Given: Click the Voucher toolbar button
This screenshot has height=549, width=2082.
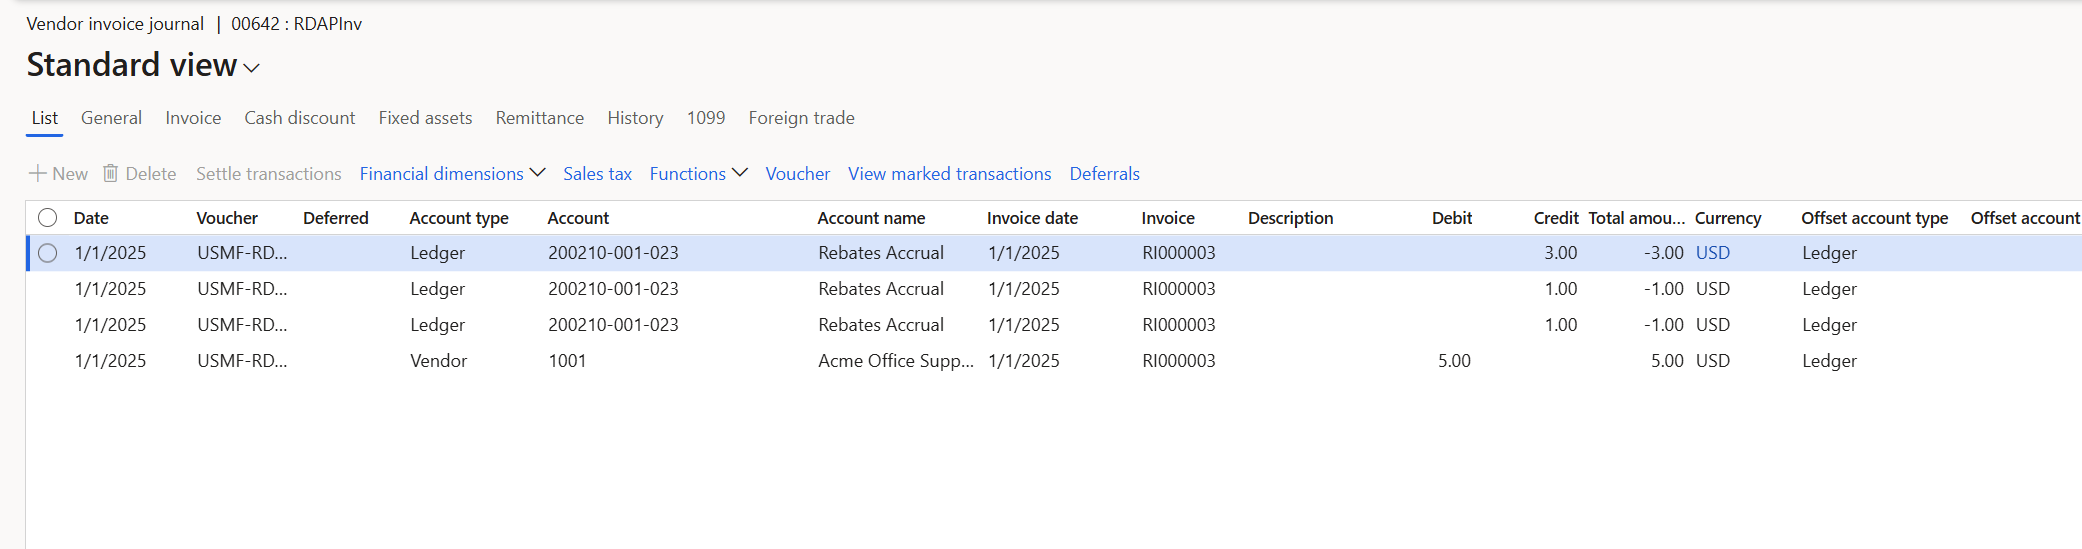Looking at the screenshot, I should pyautogui.click(x=797, y=174).
